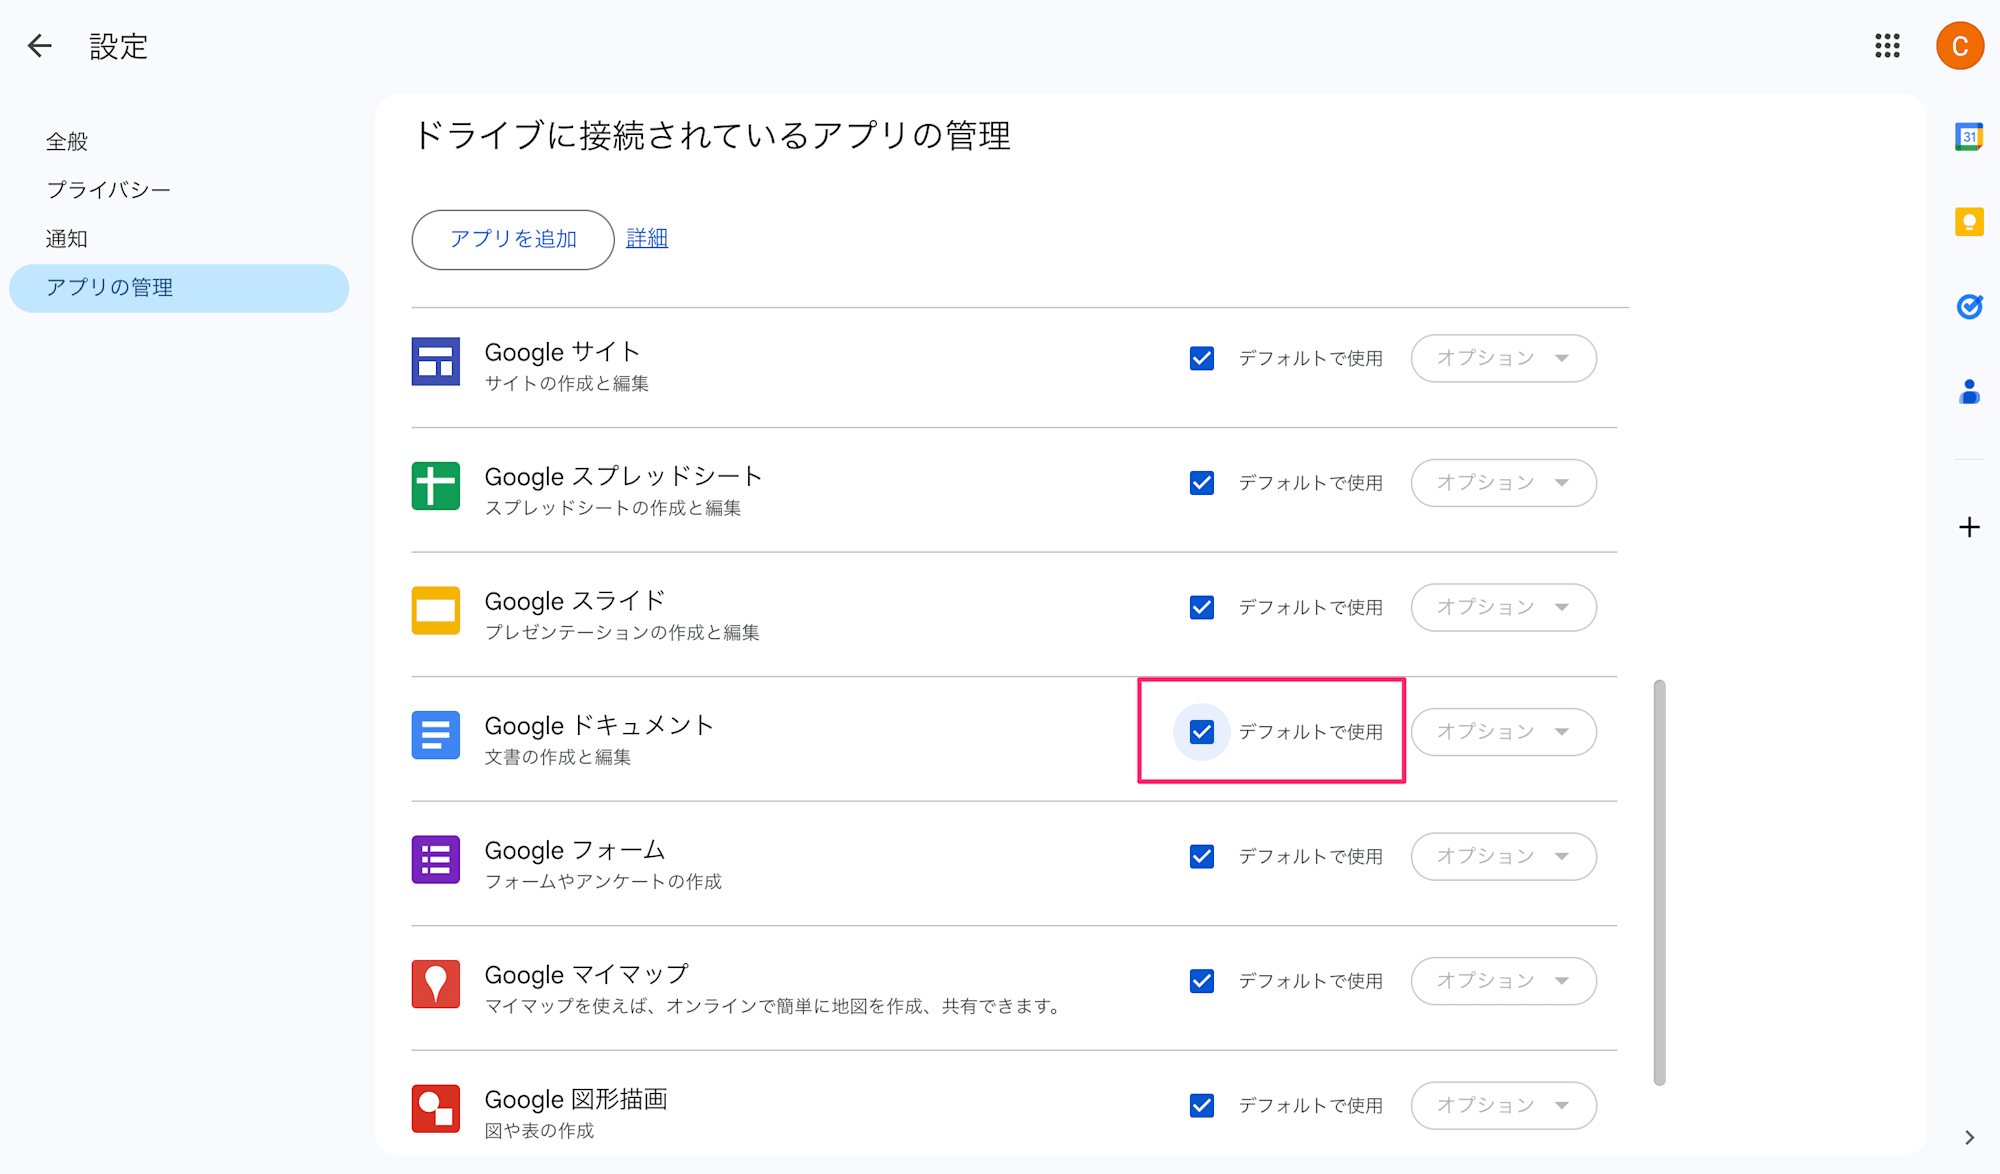
Task: Open オプション dropdown for Google マイマップ
Action: [1503, 981]
